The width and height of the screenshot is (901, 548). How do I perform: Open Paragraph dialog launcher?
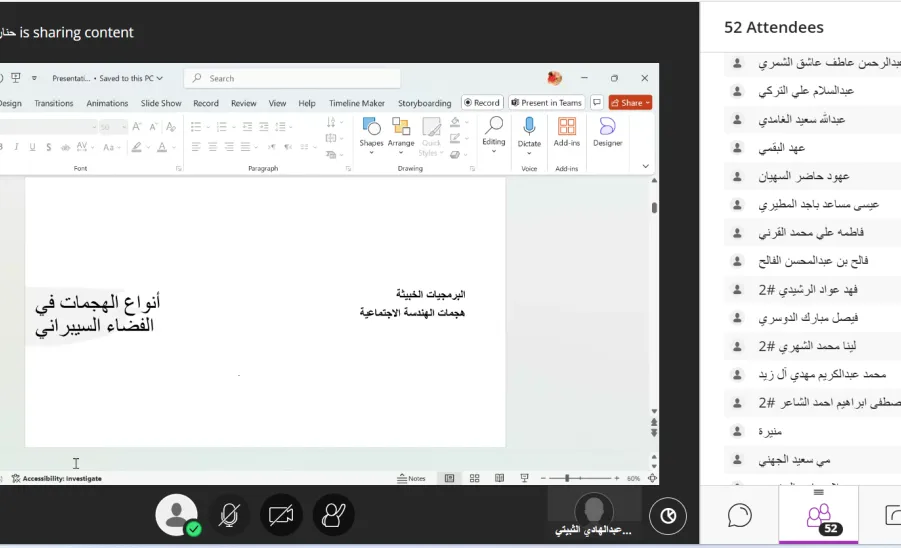tap(348, 168)
